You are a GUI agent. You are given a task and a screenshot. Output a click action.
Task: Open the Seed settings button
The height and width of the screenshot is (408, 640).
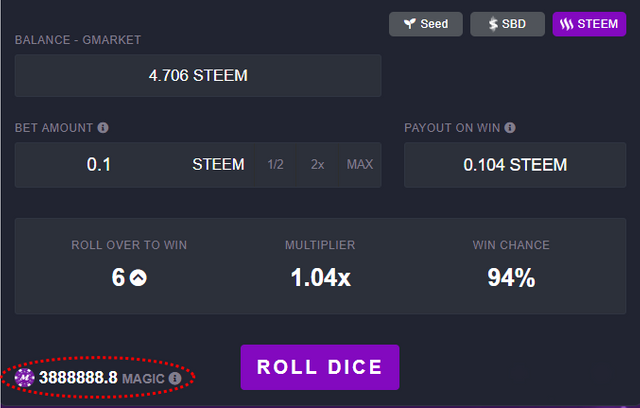(x=426, y=24)
